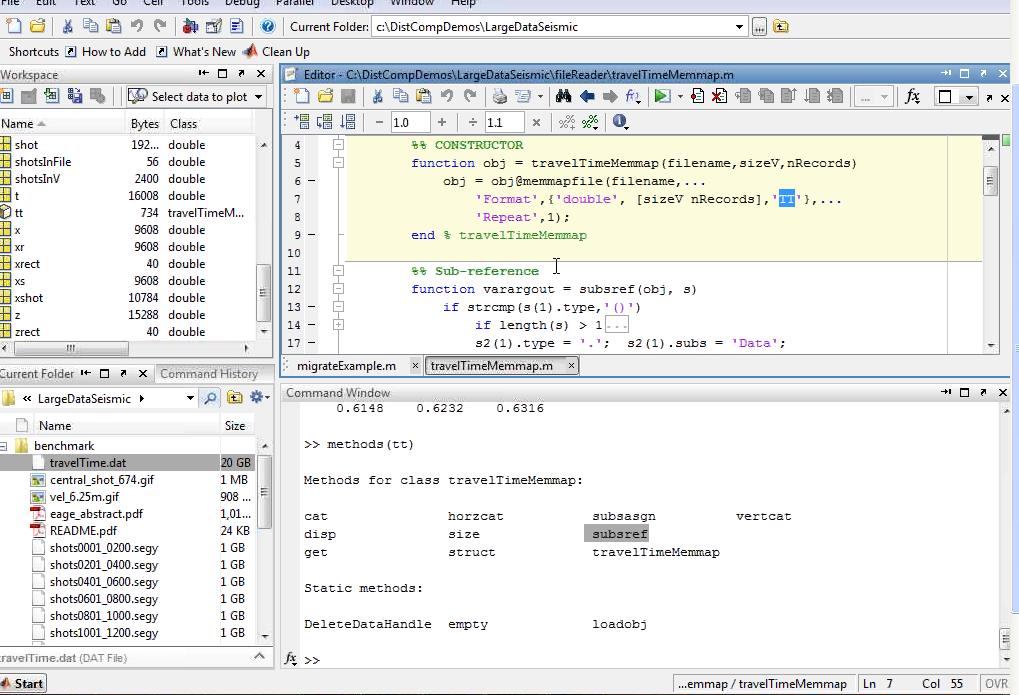Show cell mode info icon
The image size is (1019, 695).
[x=619, y=122]
